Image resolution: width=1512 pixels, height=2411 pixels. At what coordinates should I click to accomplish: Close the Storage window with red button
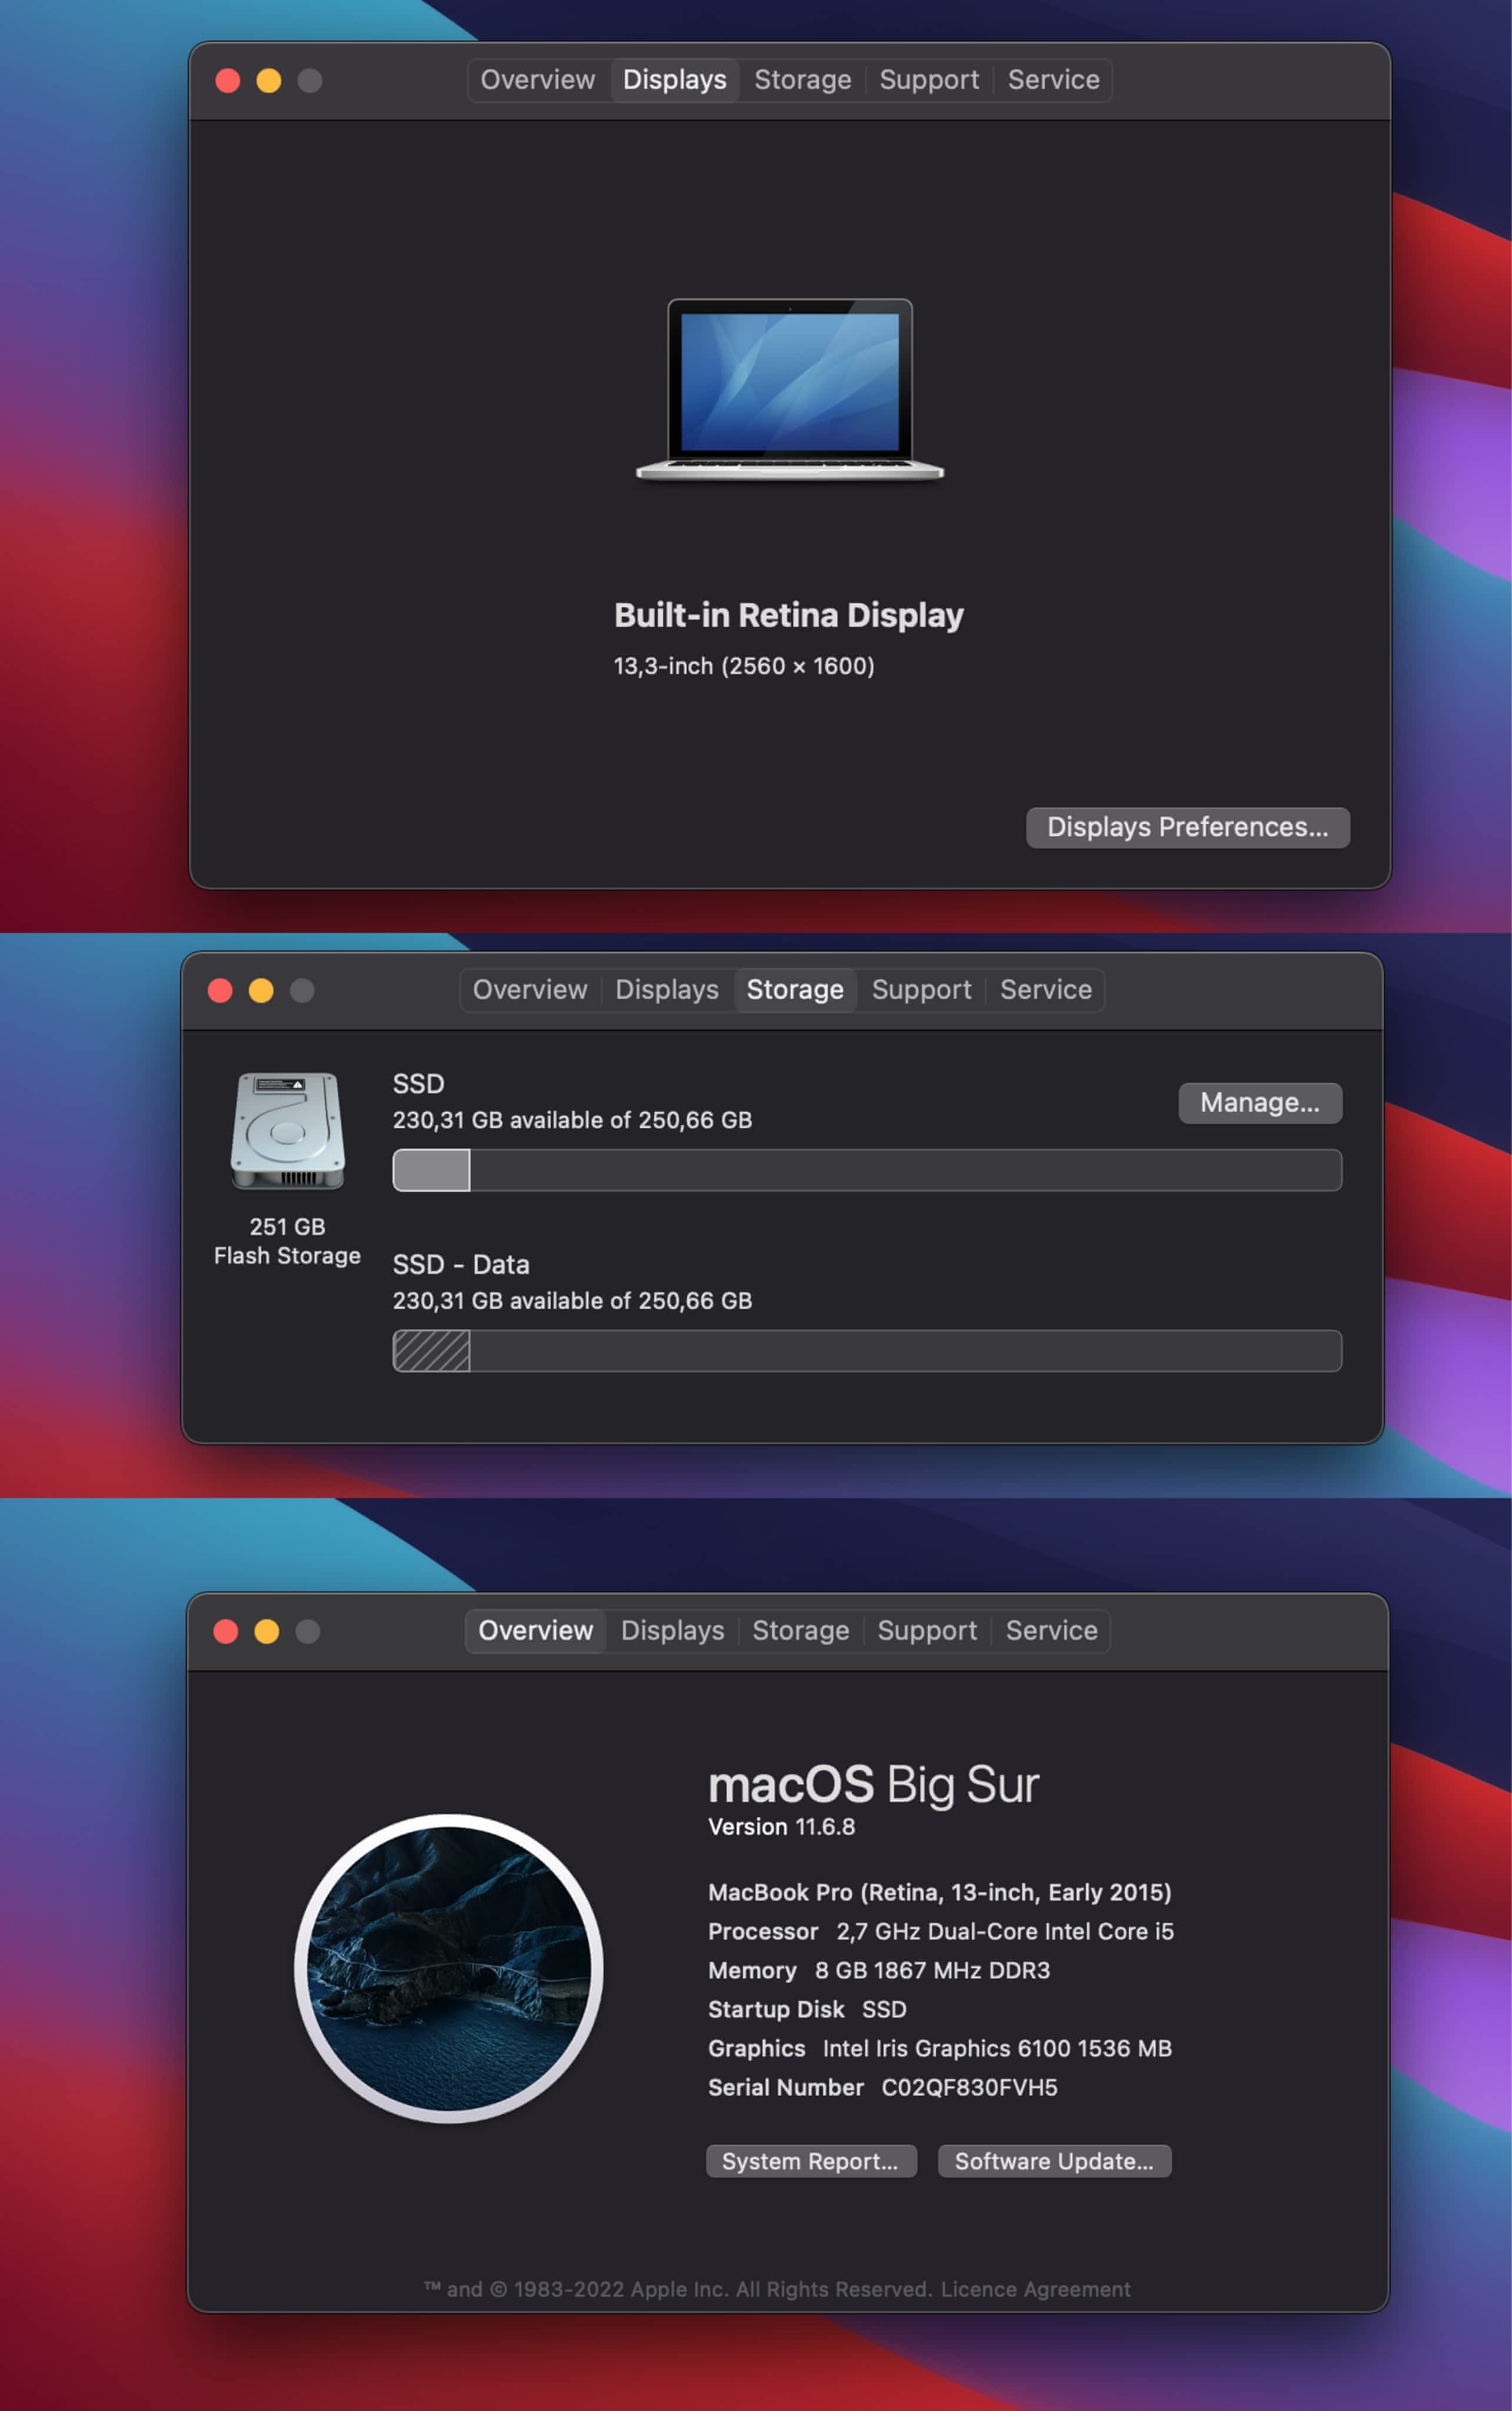coord(220,990)
